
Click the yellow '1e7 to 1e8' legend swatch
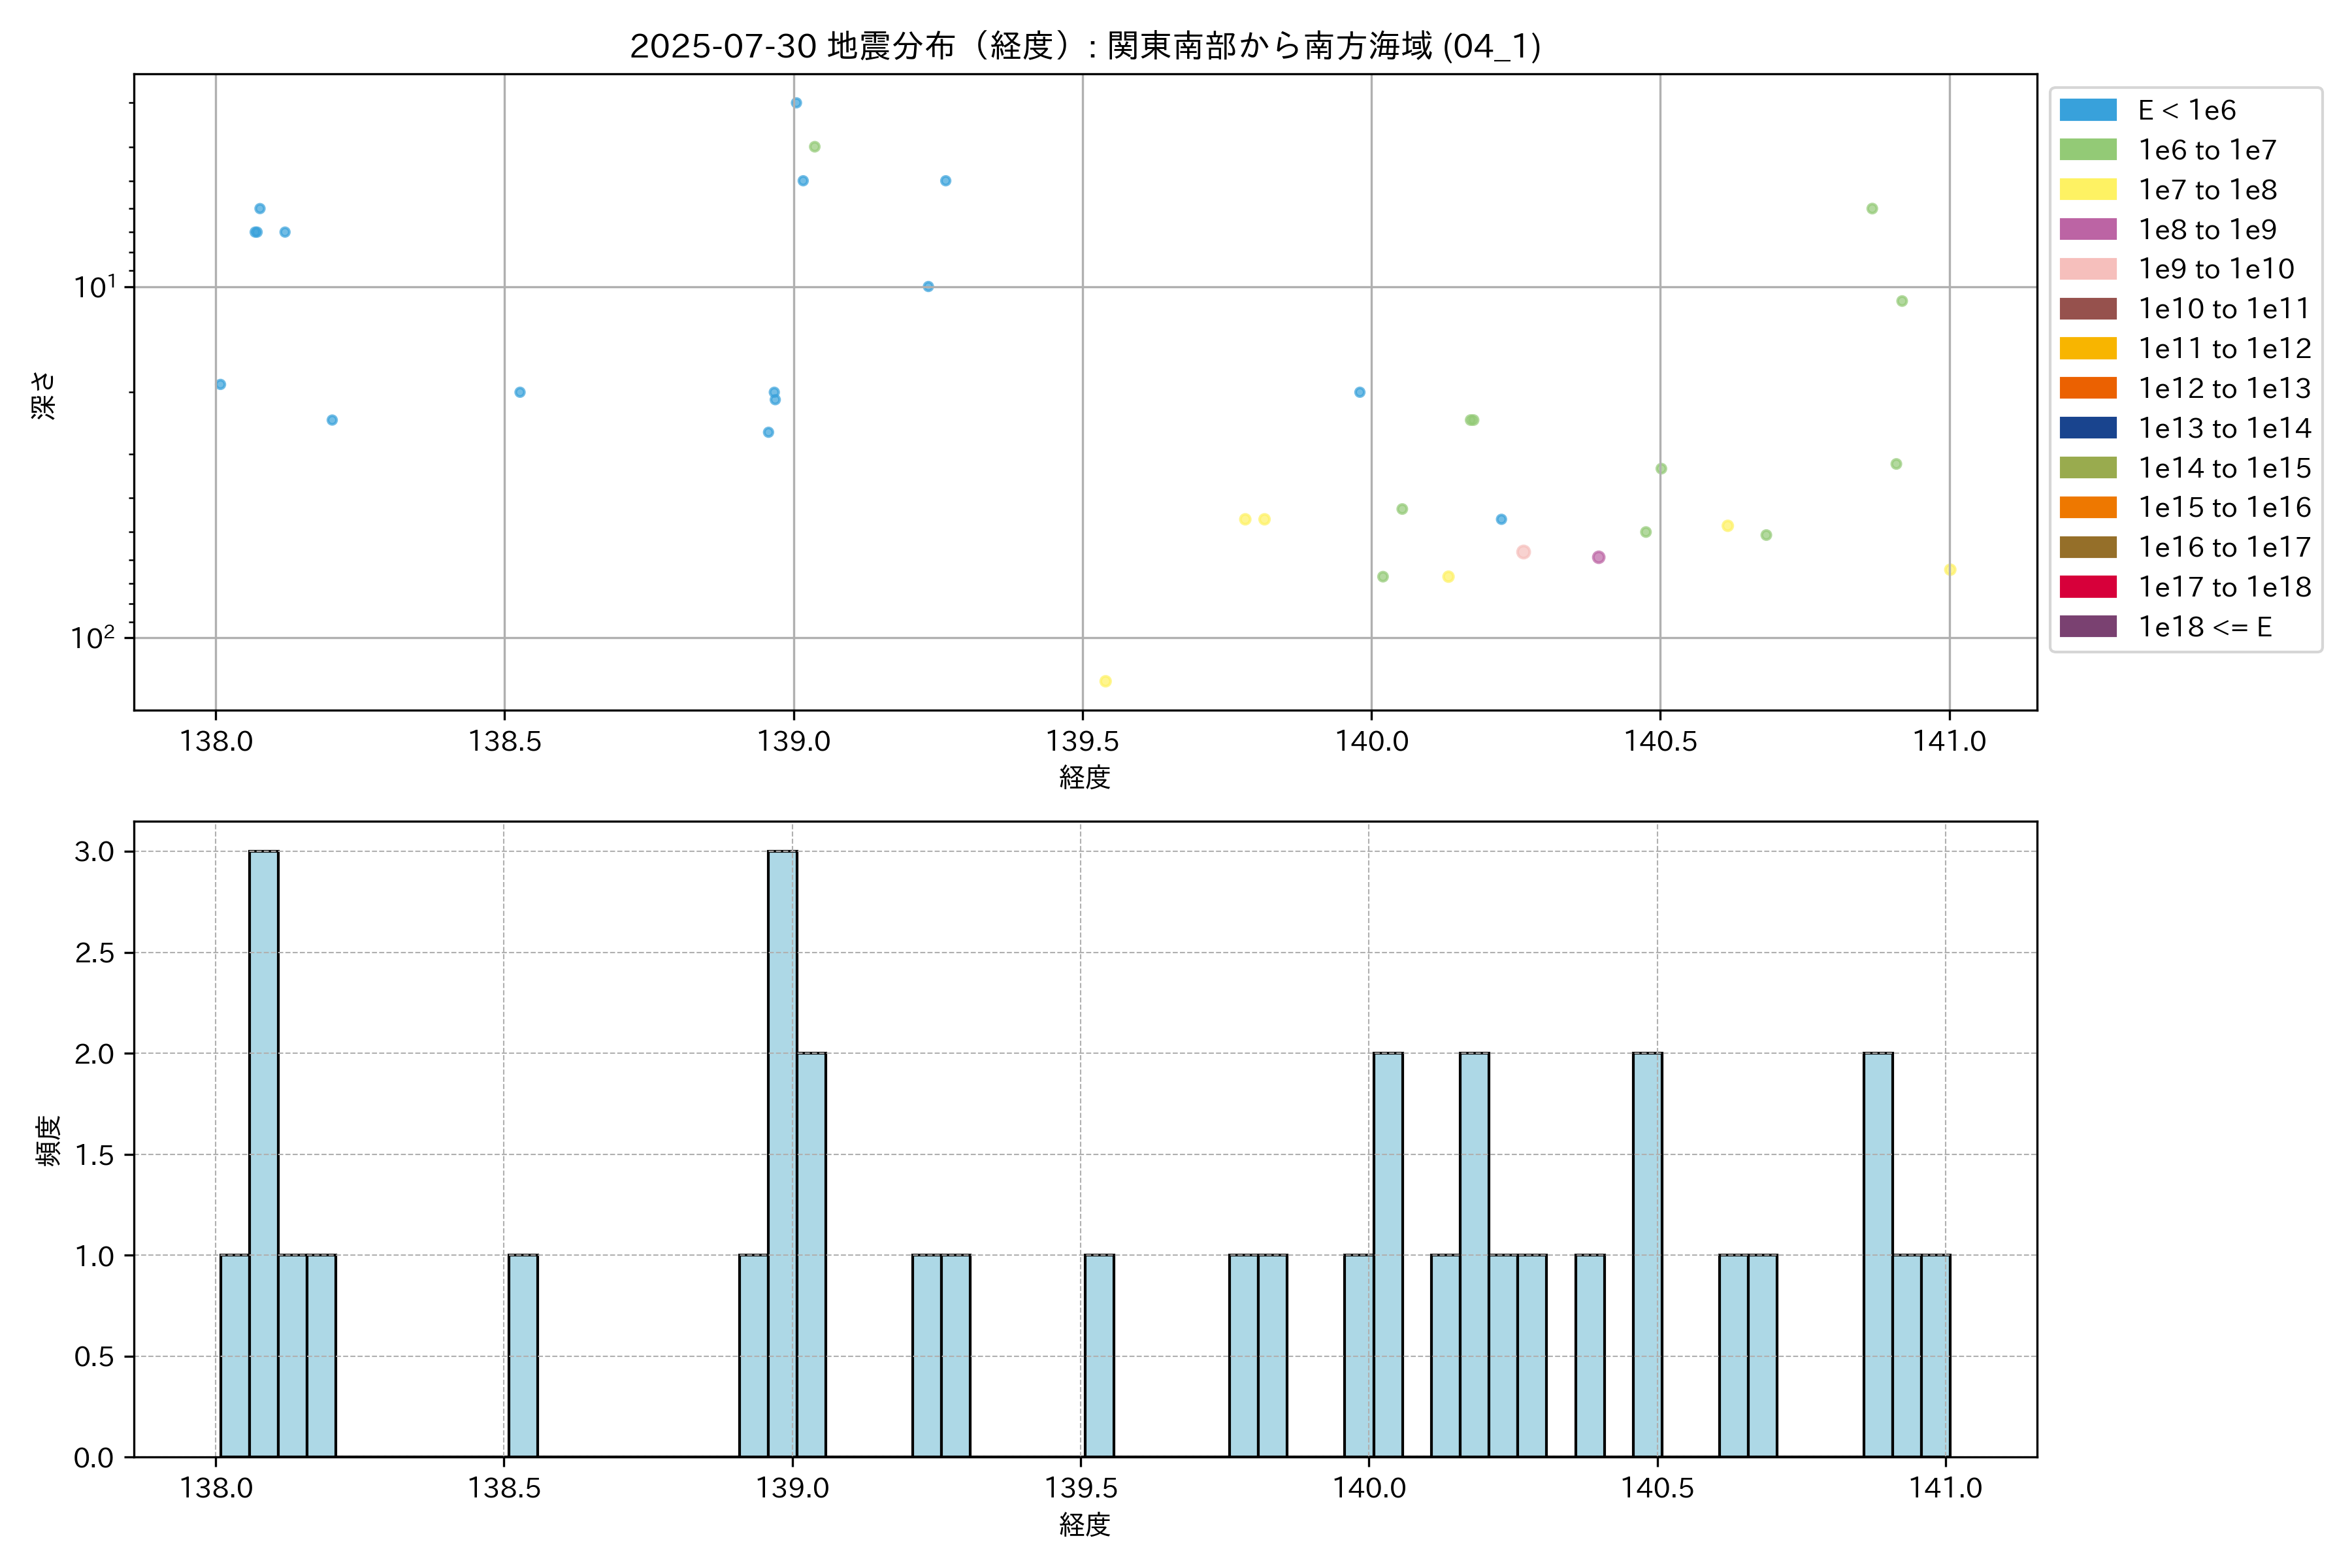pos(2087,190)
